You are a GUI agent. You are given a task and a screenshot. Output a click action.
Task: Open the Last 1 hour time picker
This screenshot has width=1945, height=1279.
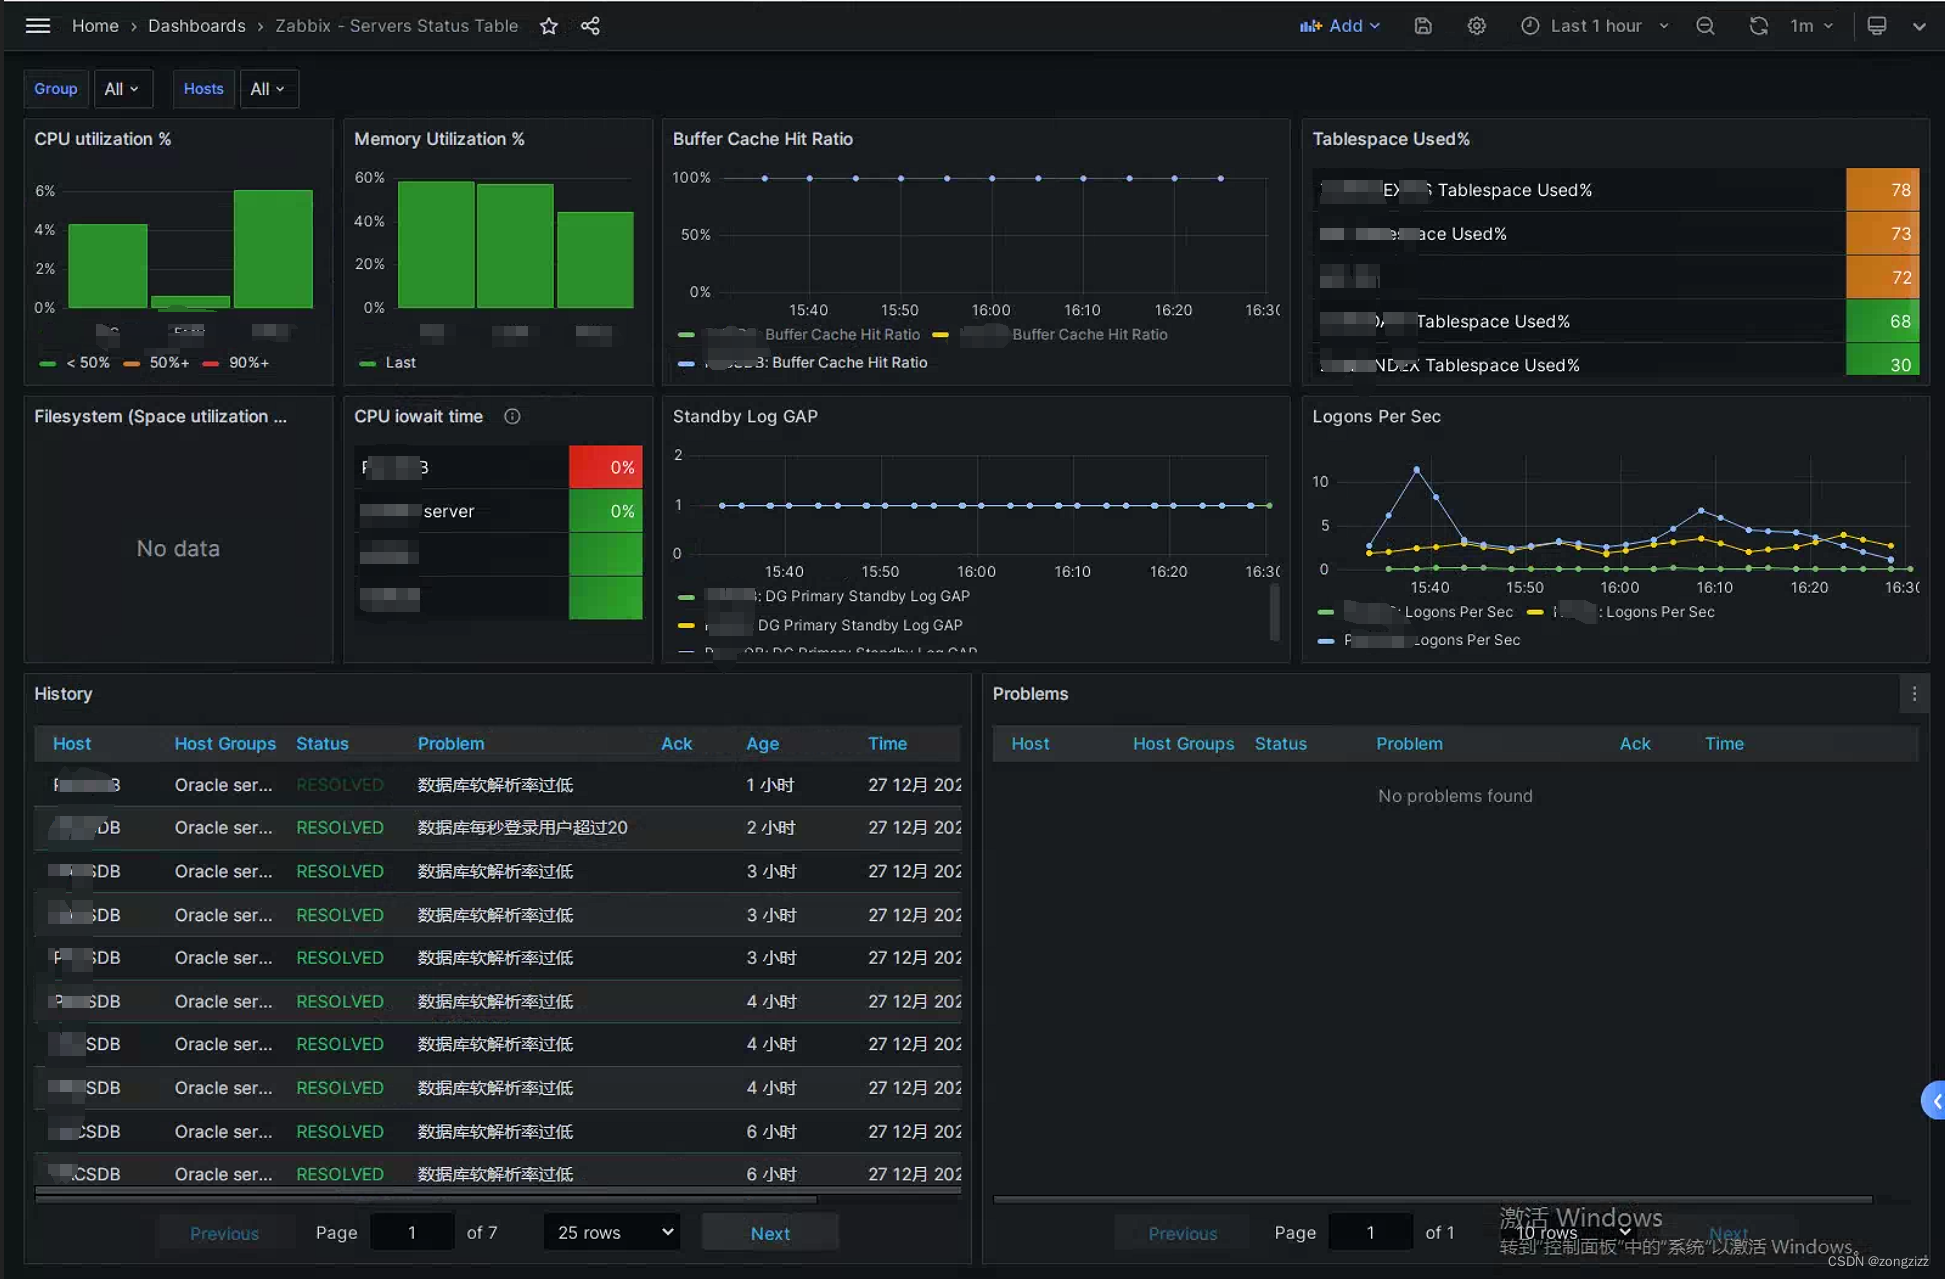(1595, 26)
